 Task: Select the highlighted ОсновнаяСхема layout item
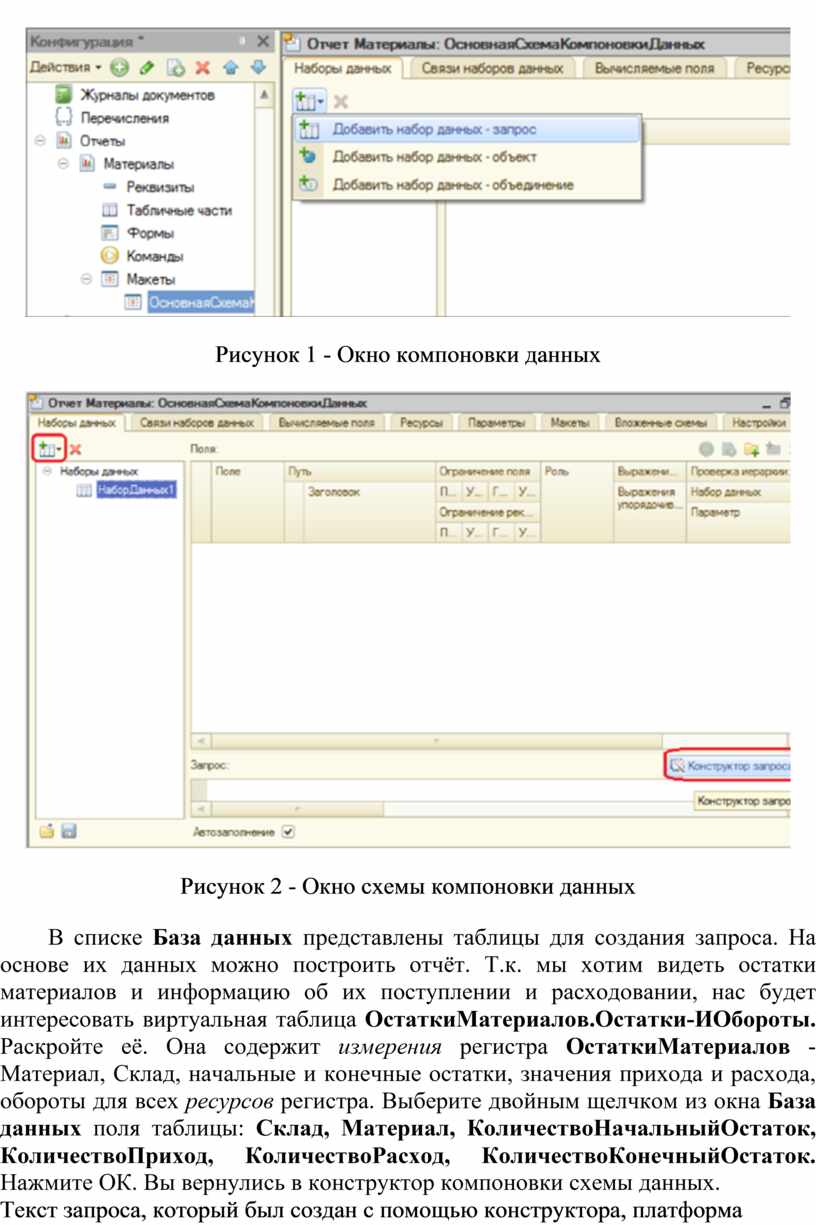point(201,302)
